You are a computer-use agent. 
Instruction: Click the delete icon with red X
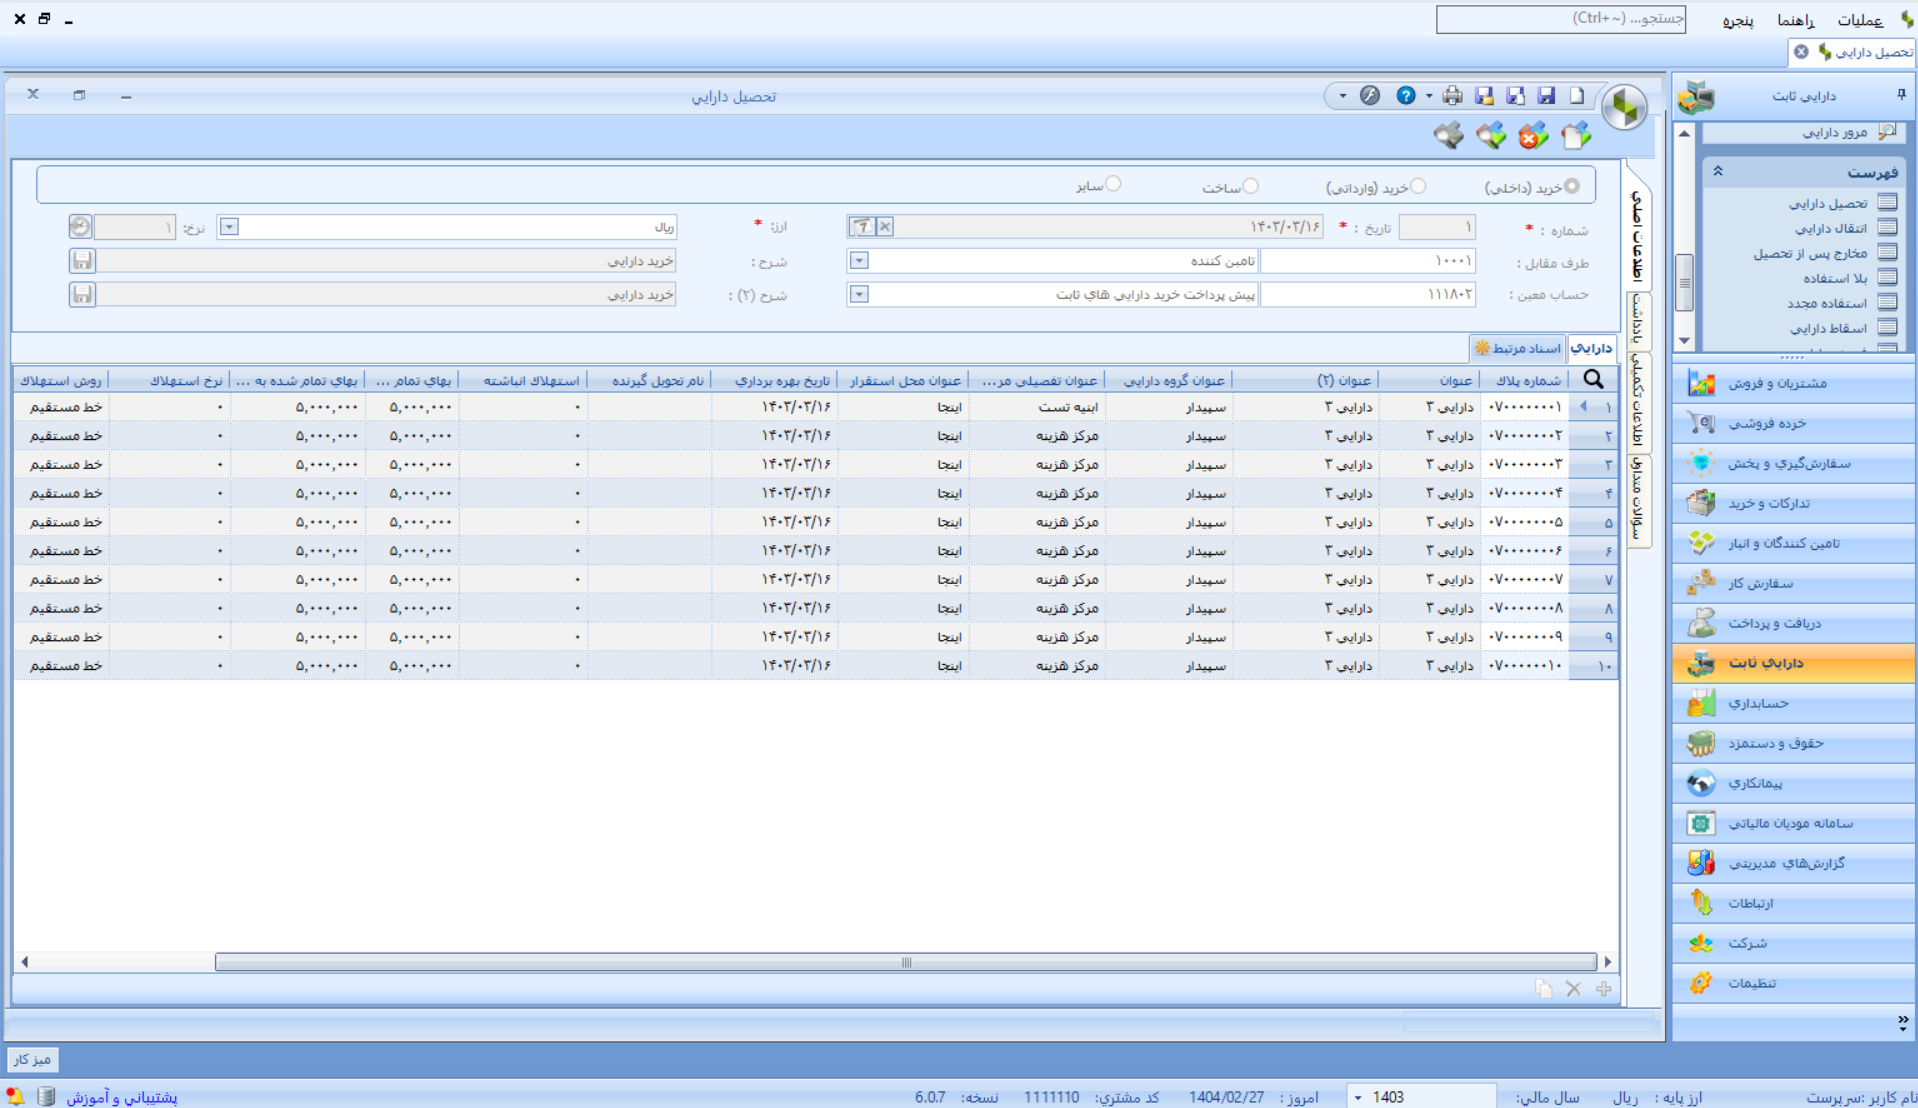(1533, 136)
